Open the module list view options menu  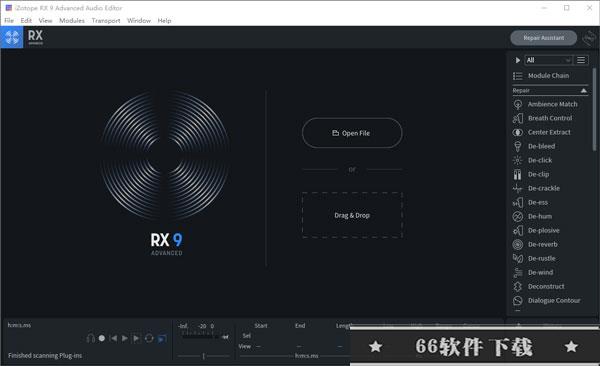(581, 60)
